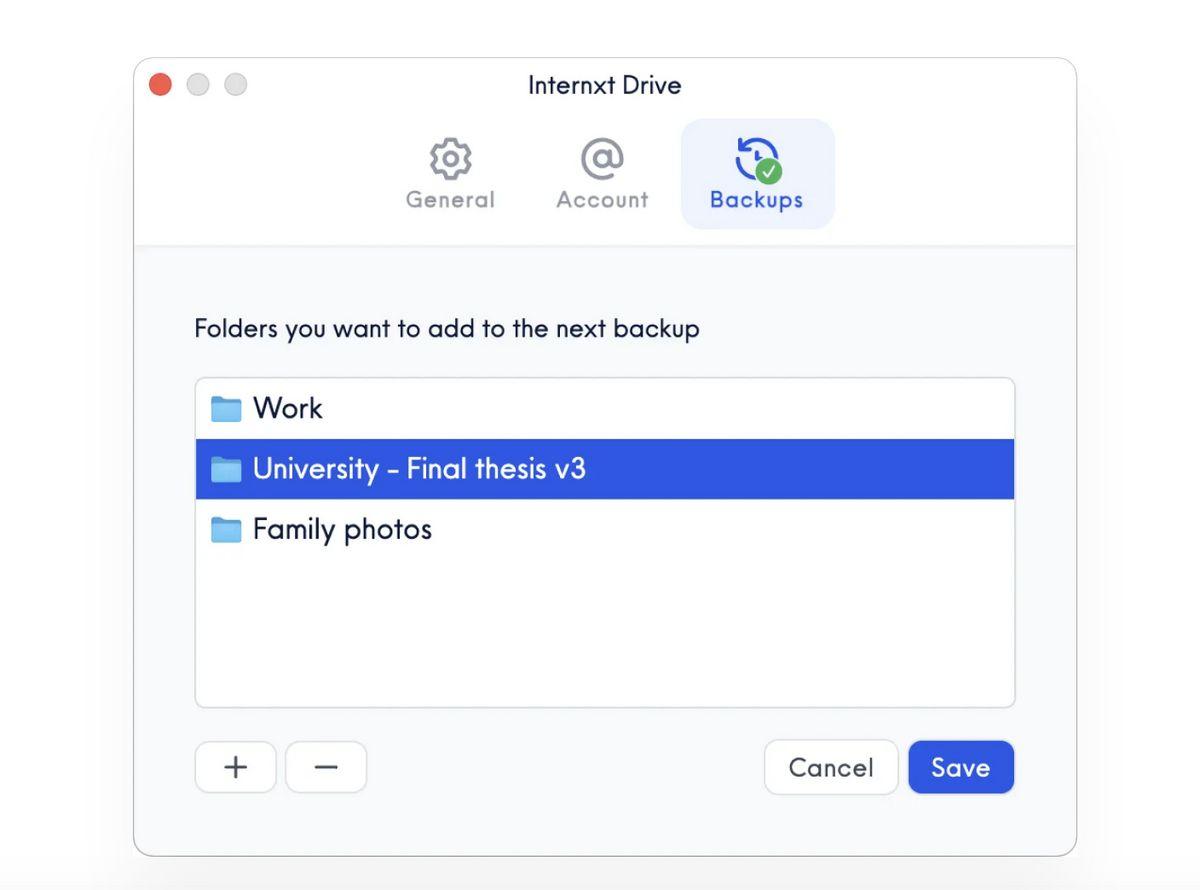Minimize window using middle title-bar button
Viewport: 1200px width, 890px height.
198,85
